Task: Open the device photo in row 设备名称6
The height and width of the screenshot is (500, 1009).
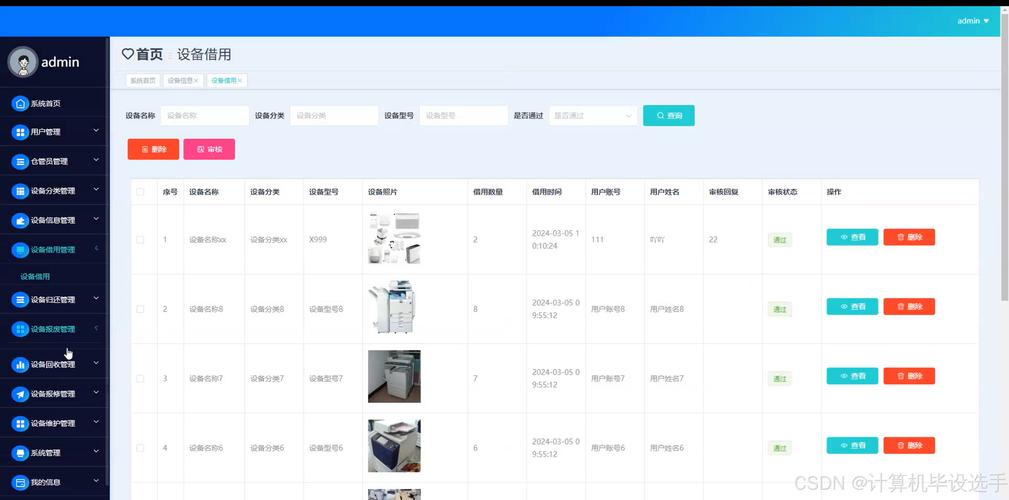Action: [x=394, y=446]
